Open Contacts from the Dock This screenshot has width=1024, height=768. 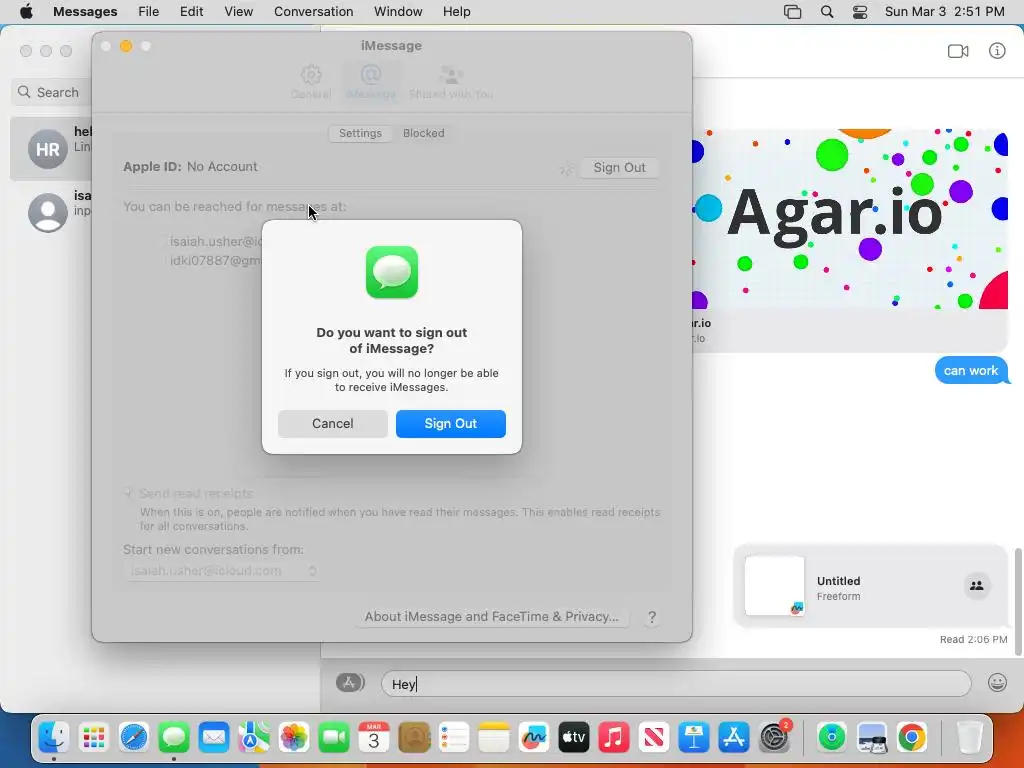[x=414, y=738]
